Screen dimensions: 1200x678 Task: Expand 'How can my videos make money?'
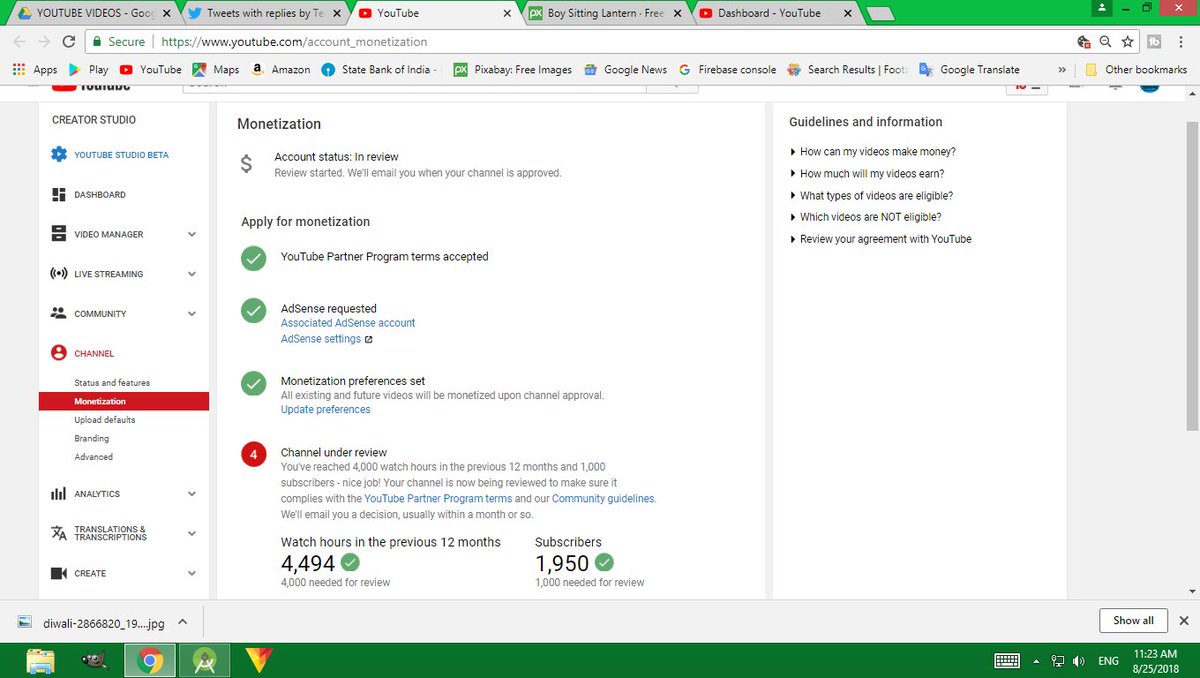tap(872, 152)
